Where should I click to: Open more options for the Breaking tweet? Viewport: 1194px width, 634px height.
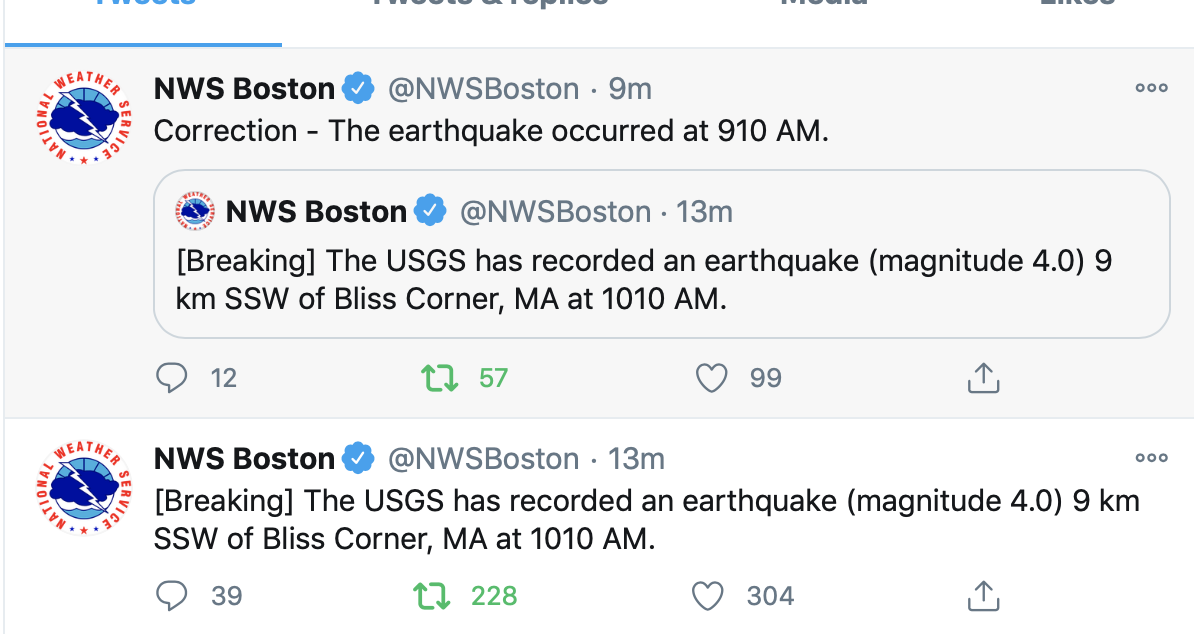1151,458
